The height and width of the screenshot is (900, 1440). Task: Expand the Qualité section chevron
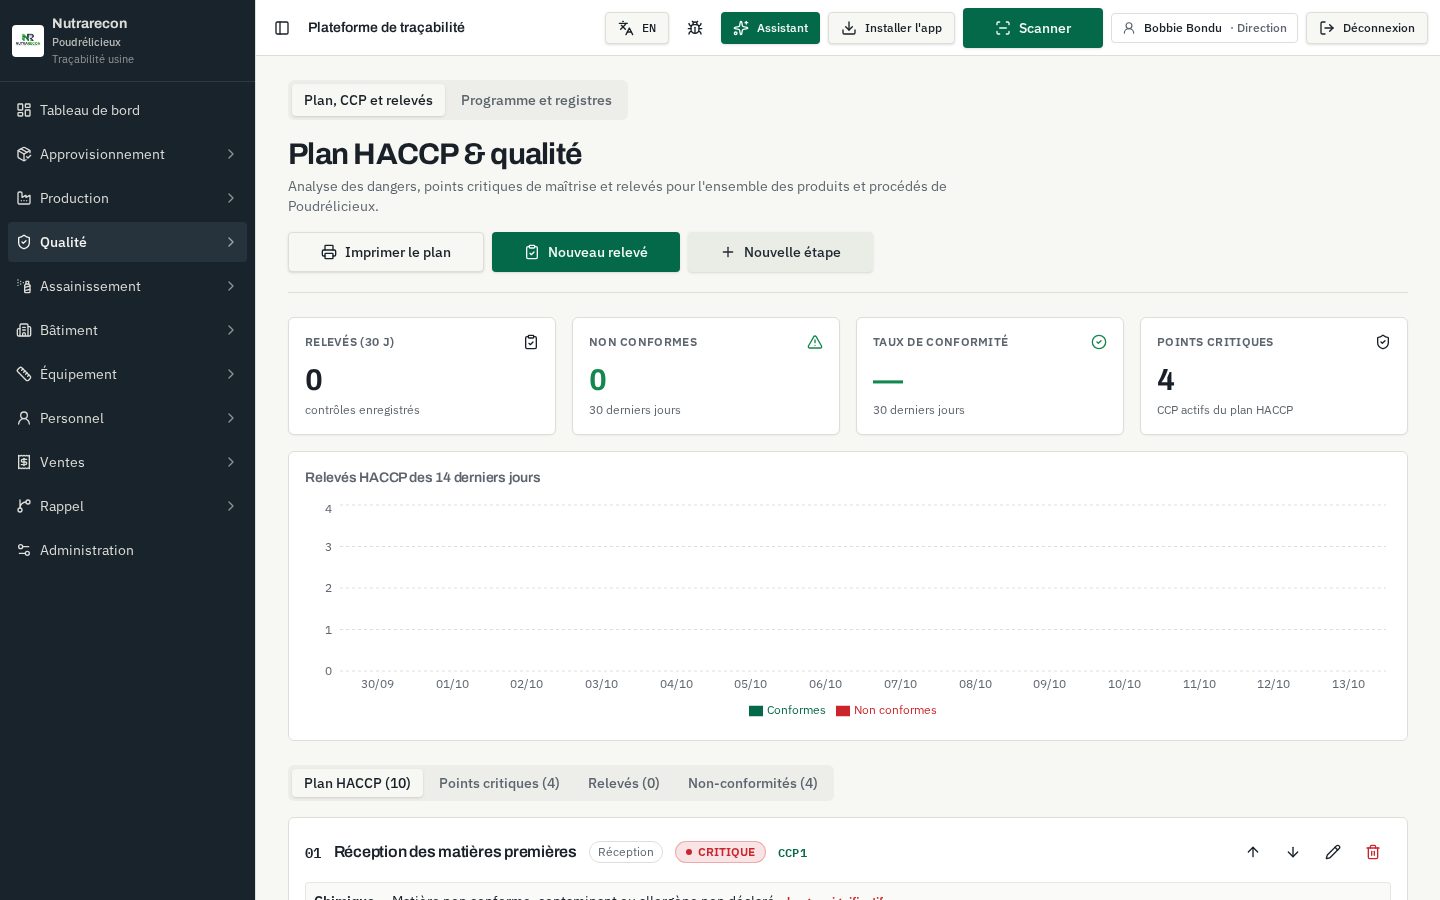[x=231, y=242]
